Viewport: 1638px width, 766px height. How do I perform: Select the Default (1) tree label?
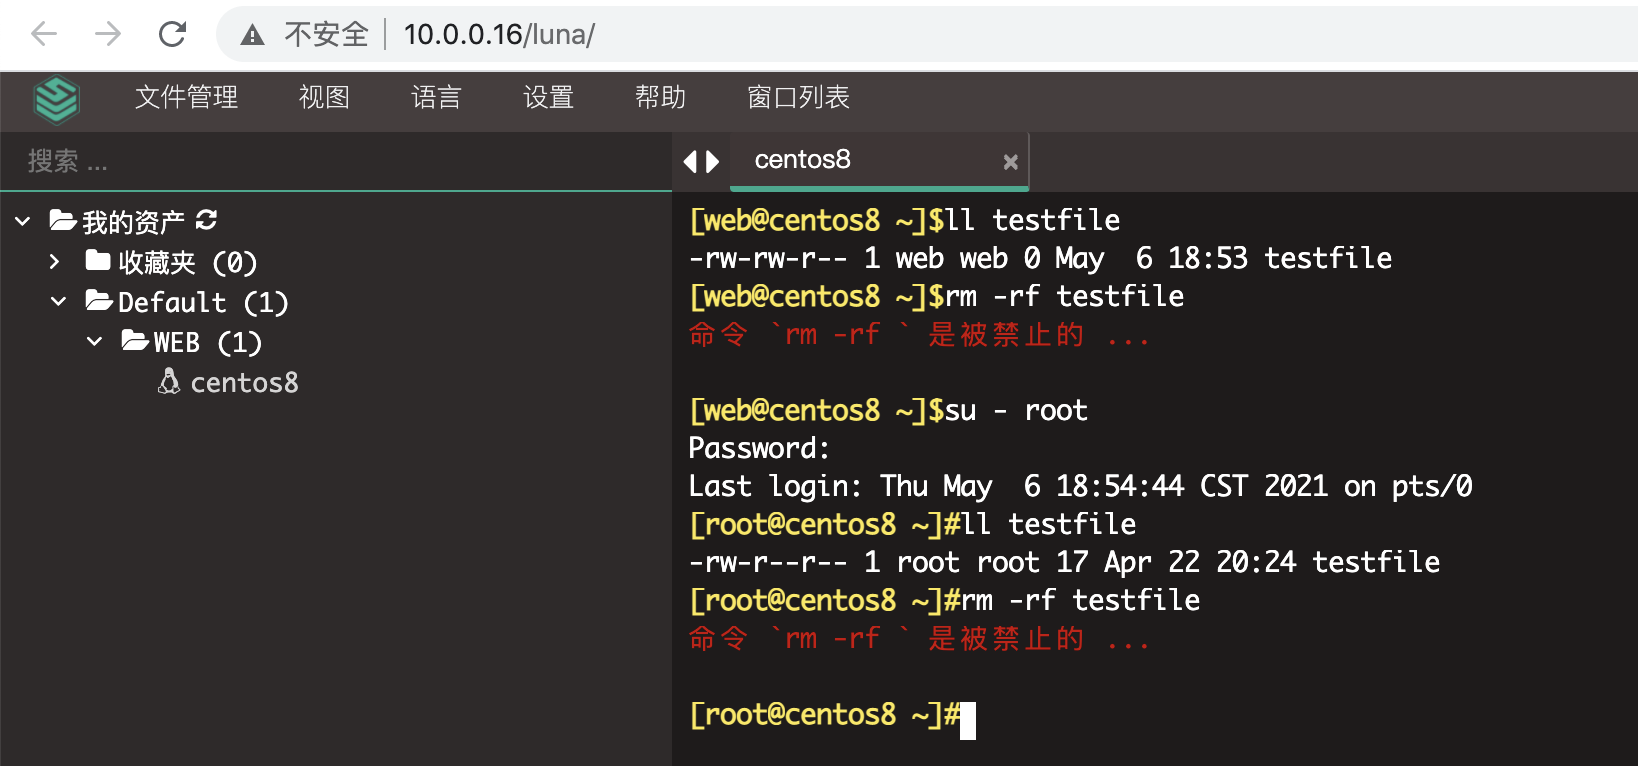203,302
